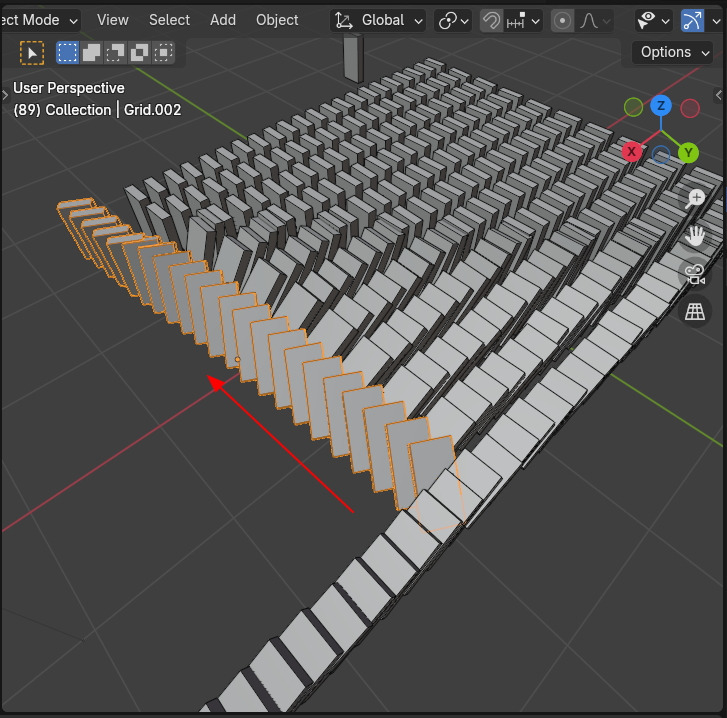Click the green Y axis on the gizmo
The image size is (727, 718).
689,152
